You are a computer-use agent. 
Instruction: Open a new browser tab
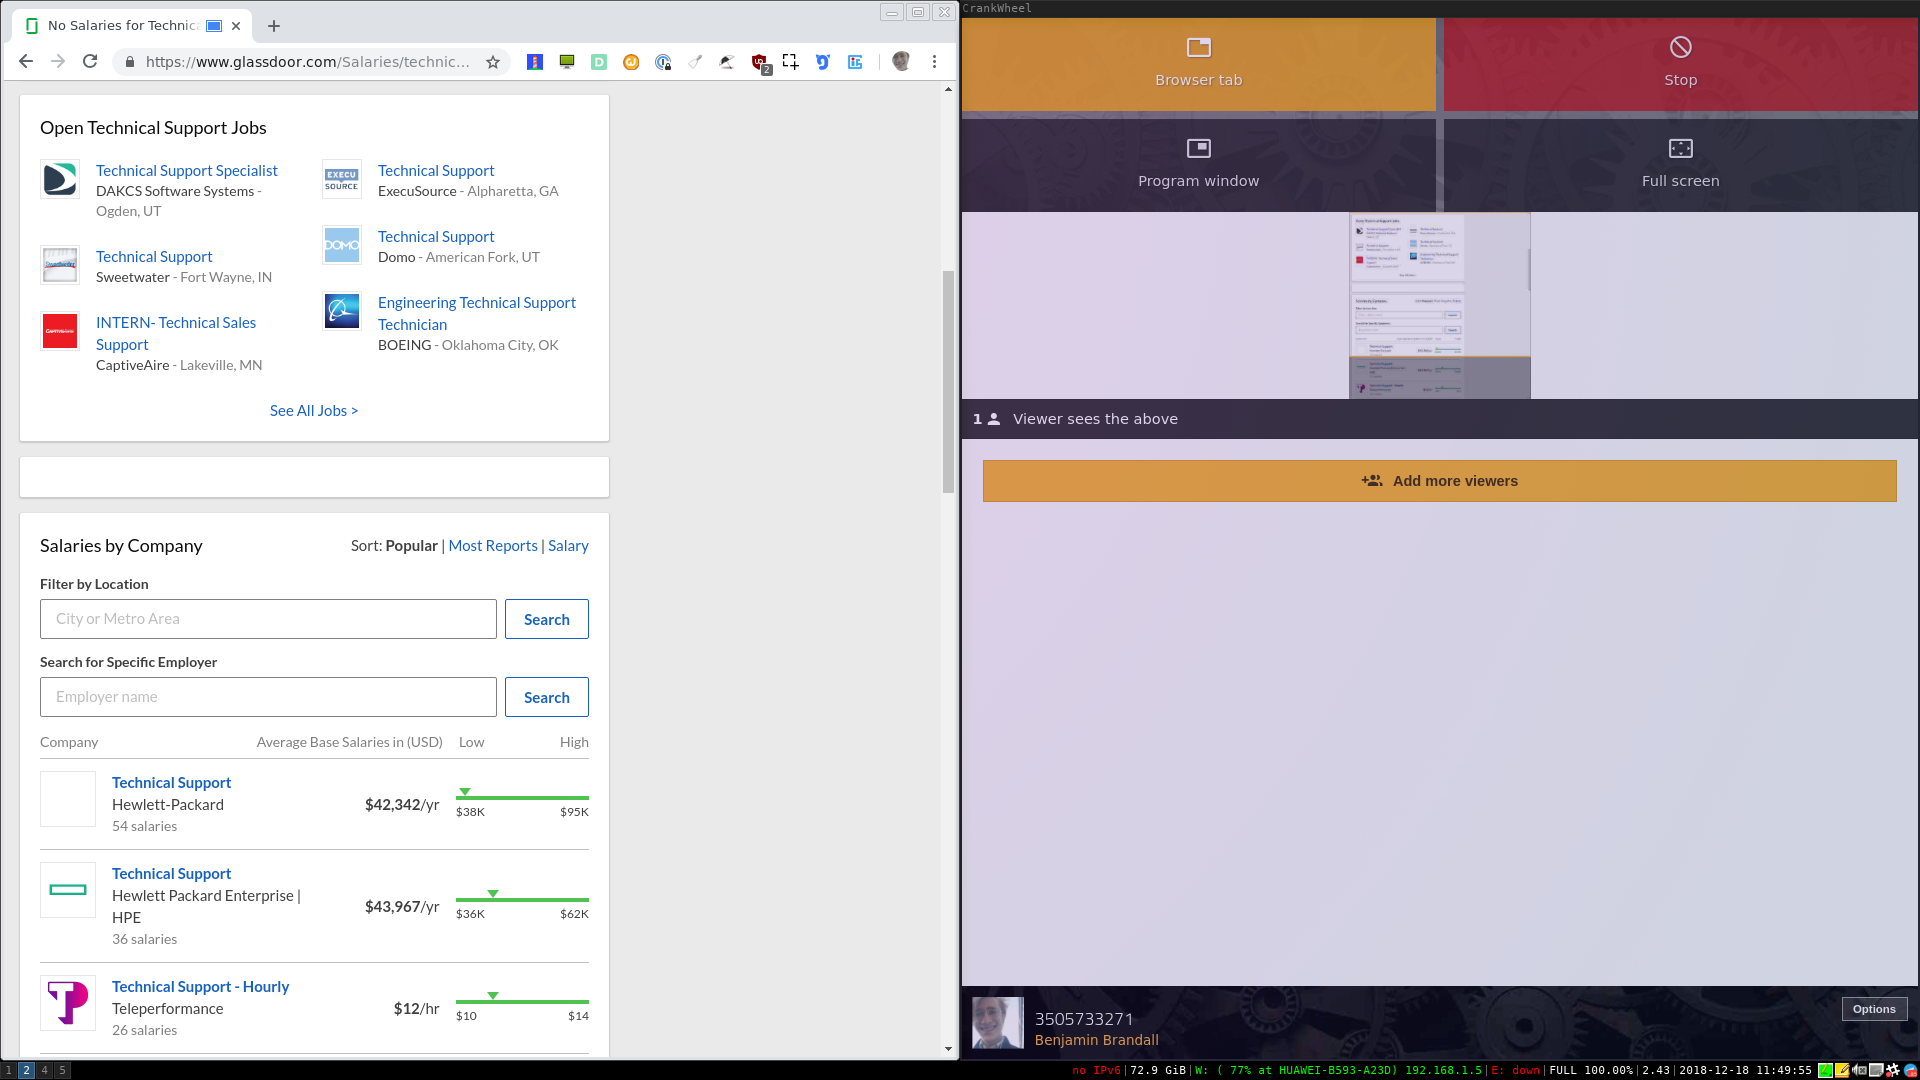[274, 26]
